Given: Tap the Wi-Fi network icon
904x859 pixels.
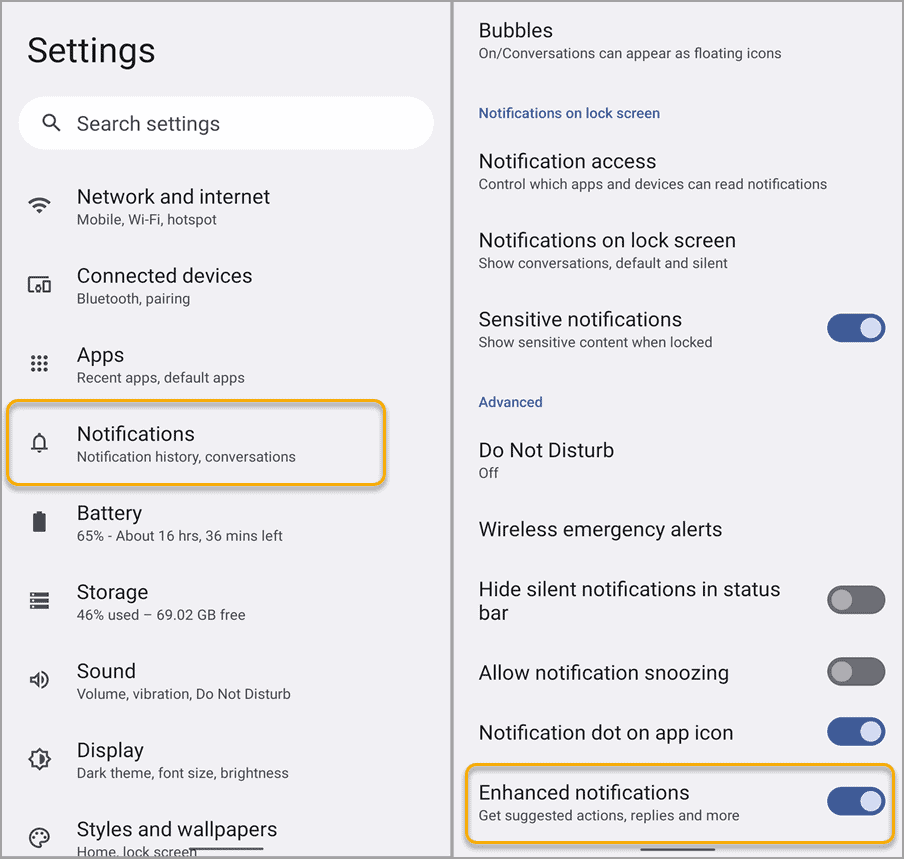Looking at the screenshot, I should [x=39, y=206].
